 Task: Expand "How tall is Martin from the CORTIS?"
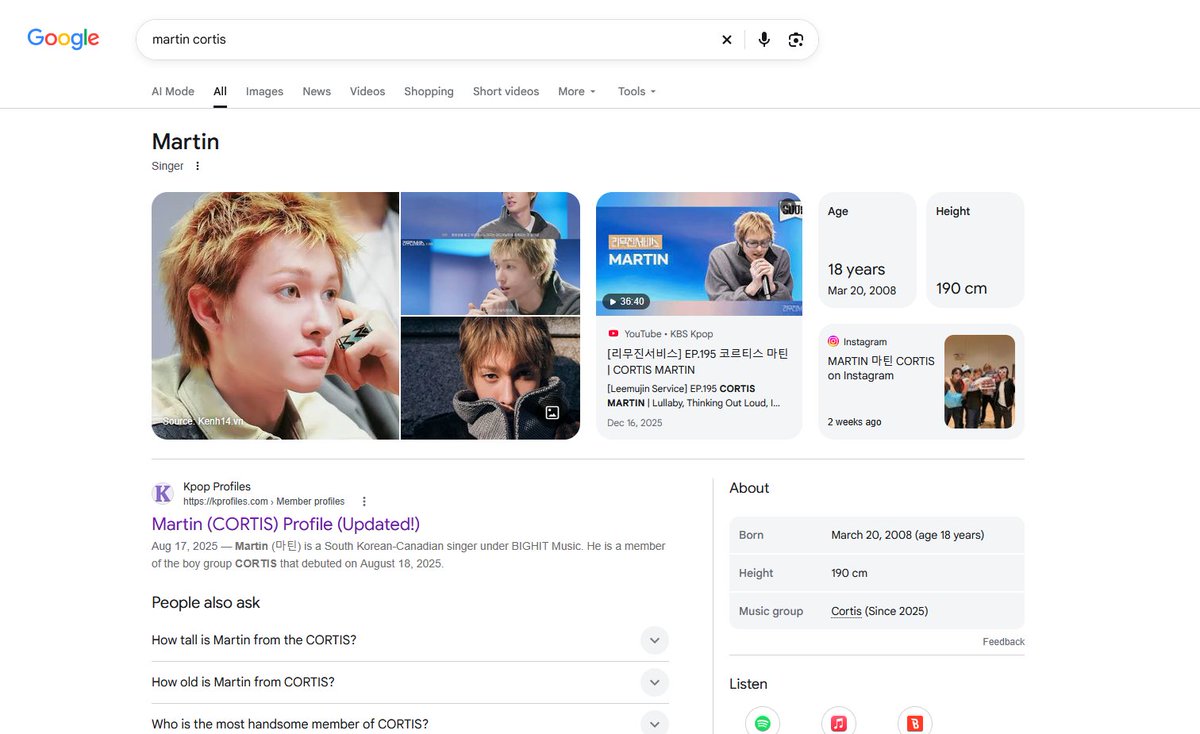(x=410, y=640)
